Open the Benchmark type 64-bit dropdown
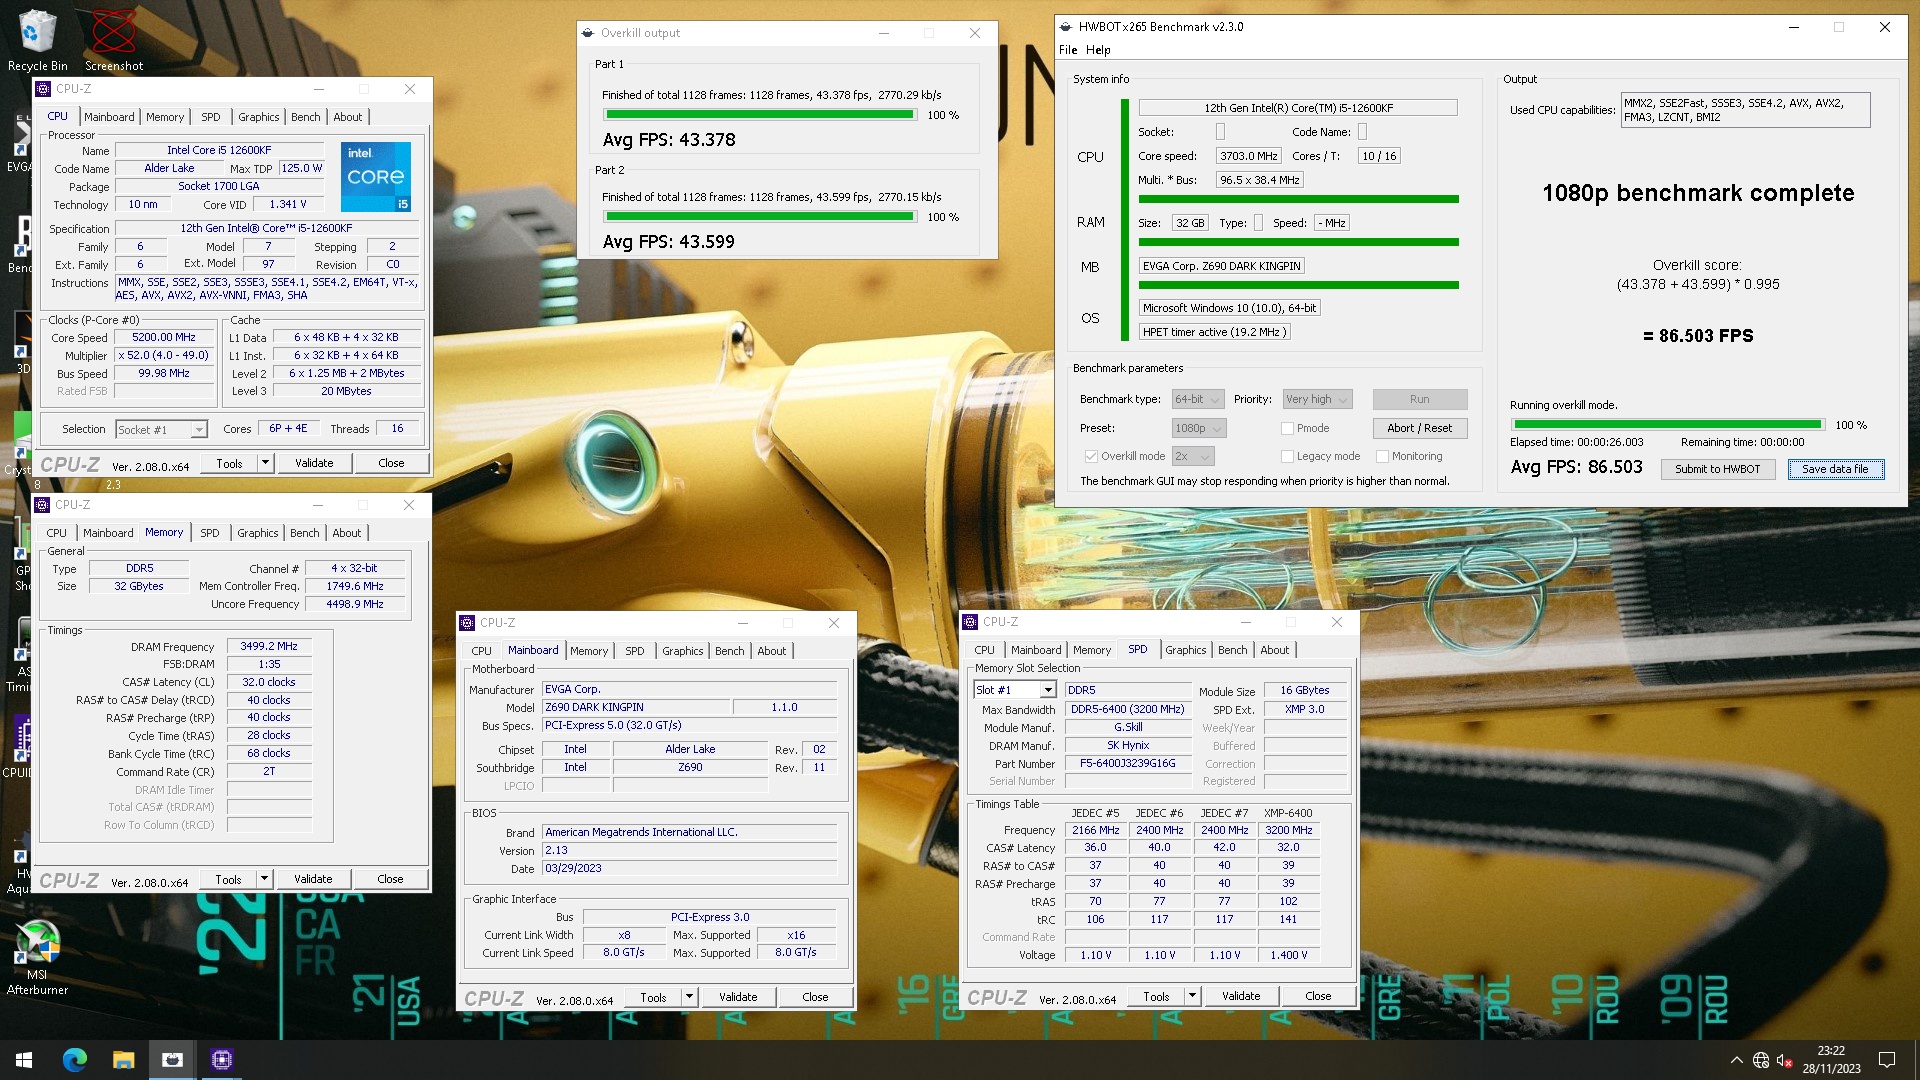Viewport: 1920px width, 1080px height. [1198, 399]
